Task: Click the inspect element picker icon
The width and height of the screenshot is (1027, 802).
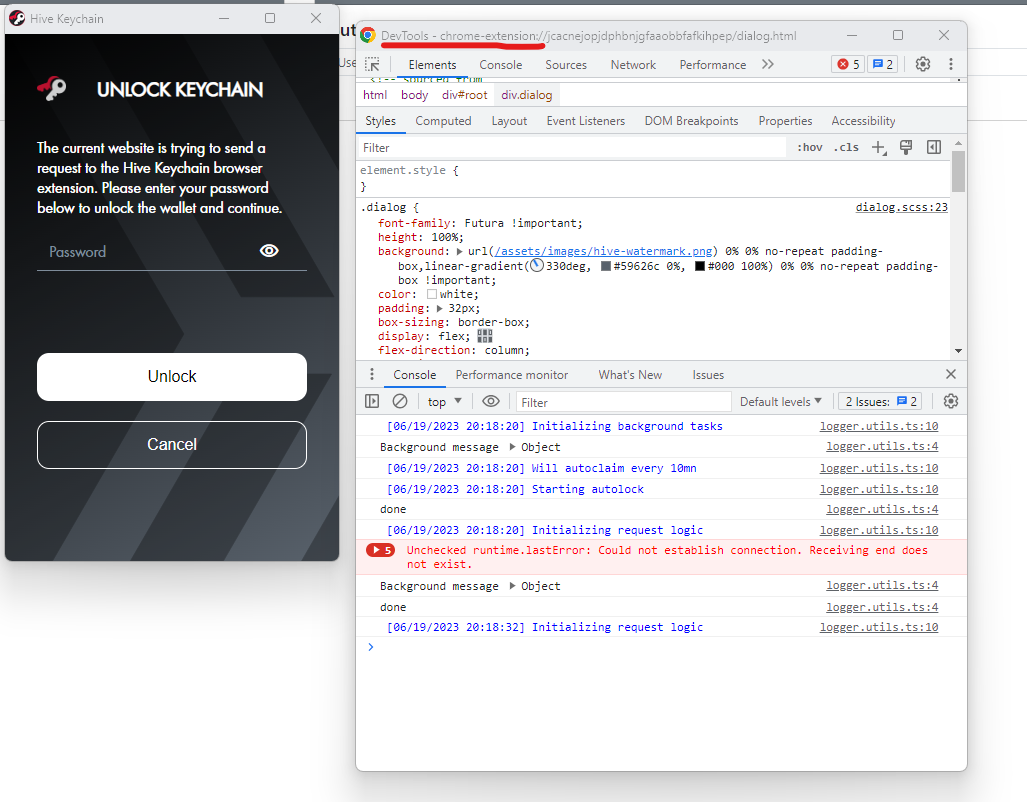Action: tap(372, 64)
